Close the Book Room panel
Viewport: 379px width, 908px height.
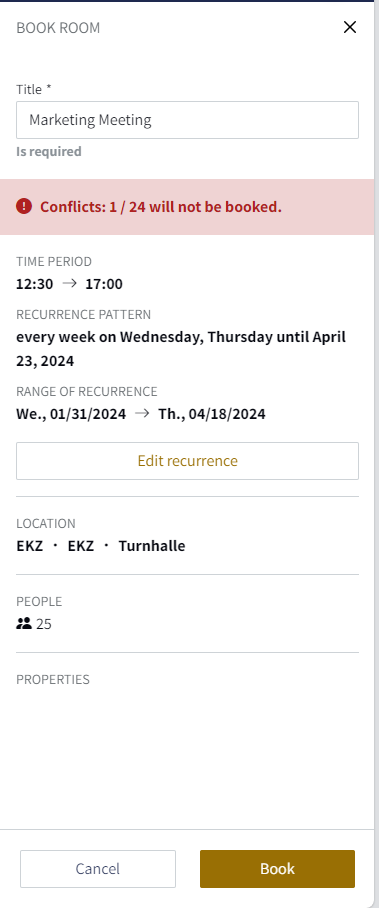349,27
